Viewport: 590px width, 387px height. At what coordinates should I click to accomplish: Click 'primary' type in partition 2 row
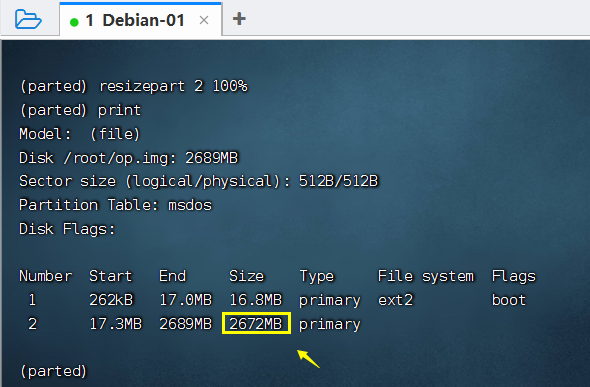tap(330, 324)
